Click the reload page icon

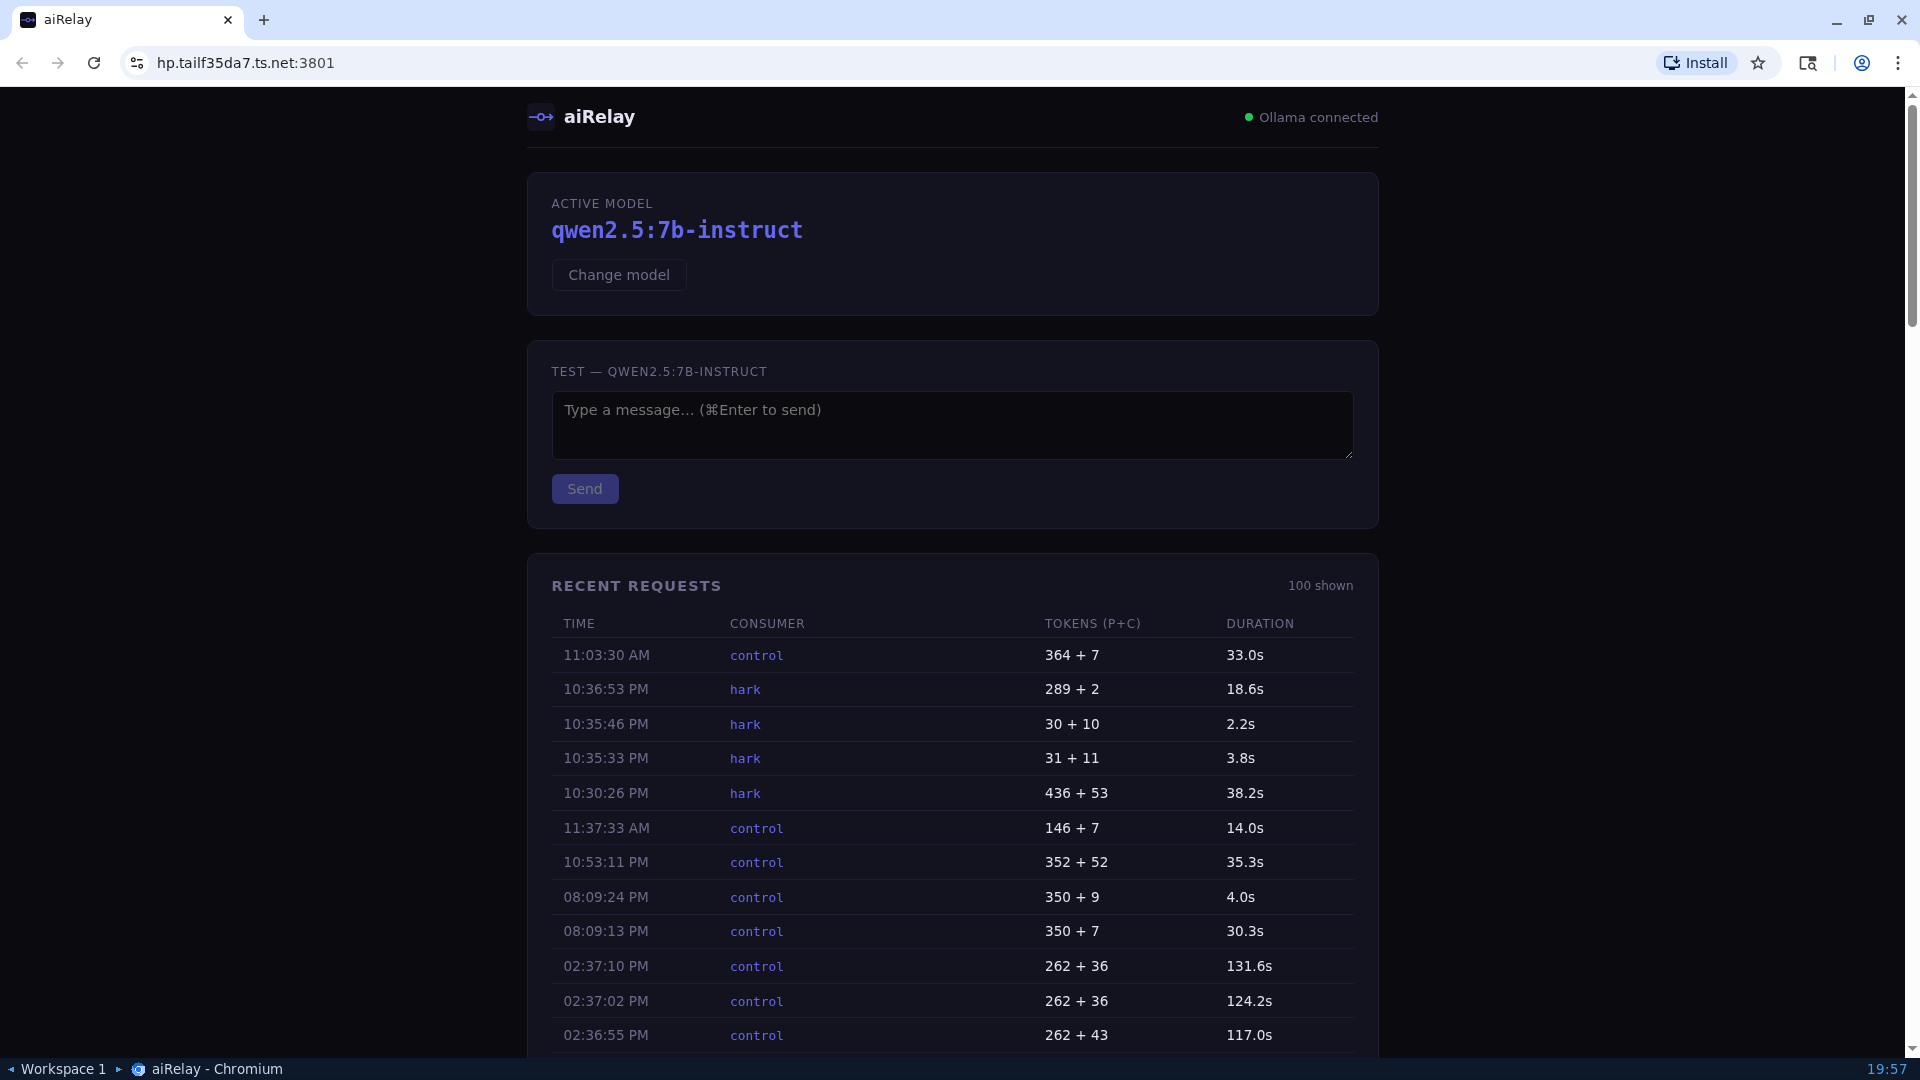tap(93, 62)
